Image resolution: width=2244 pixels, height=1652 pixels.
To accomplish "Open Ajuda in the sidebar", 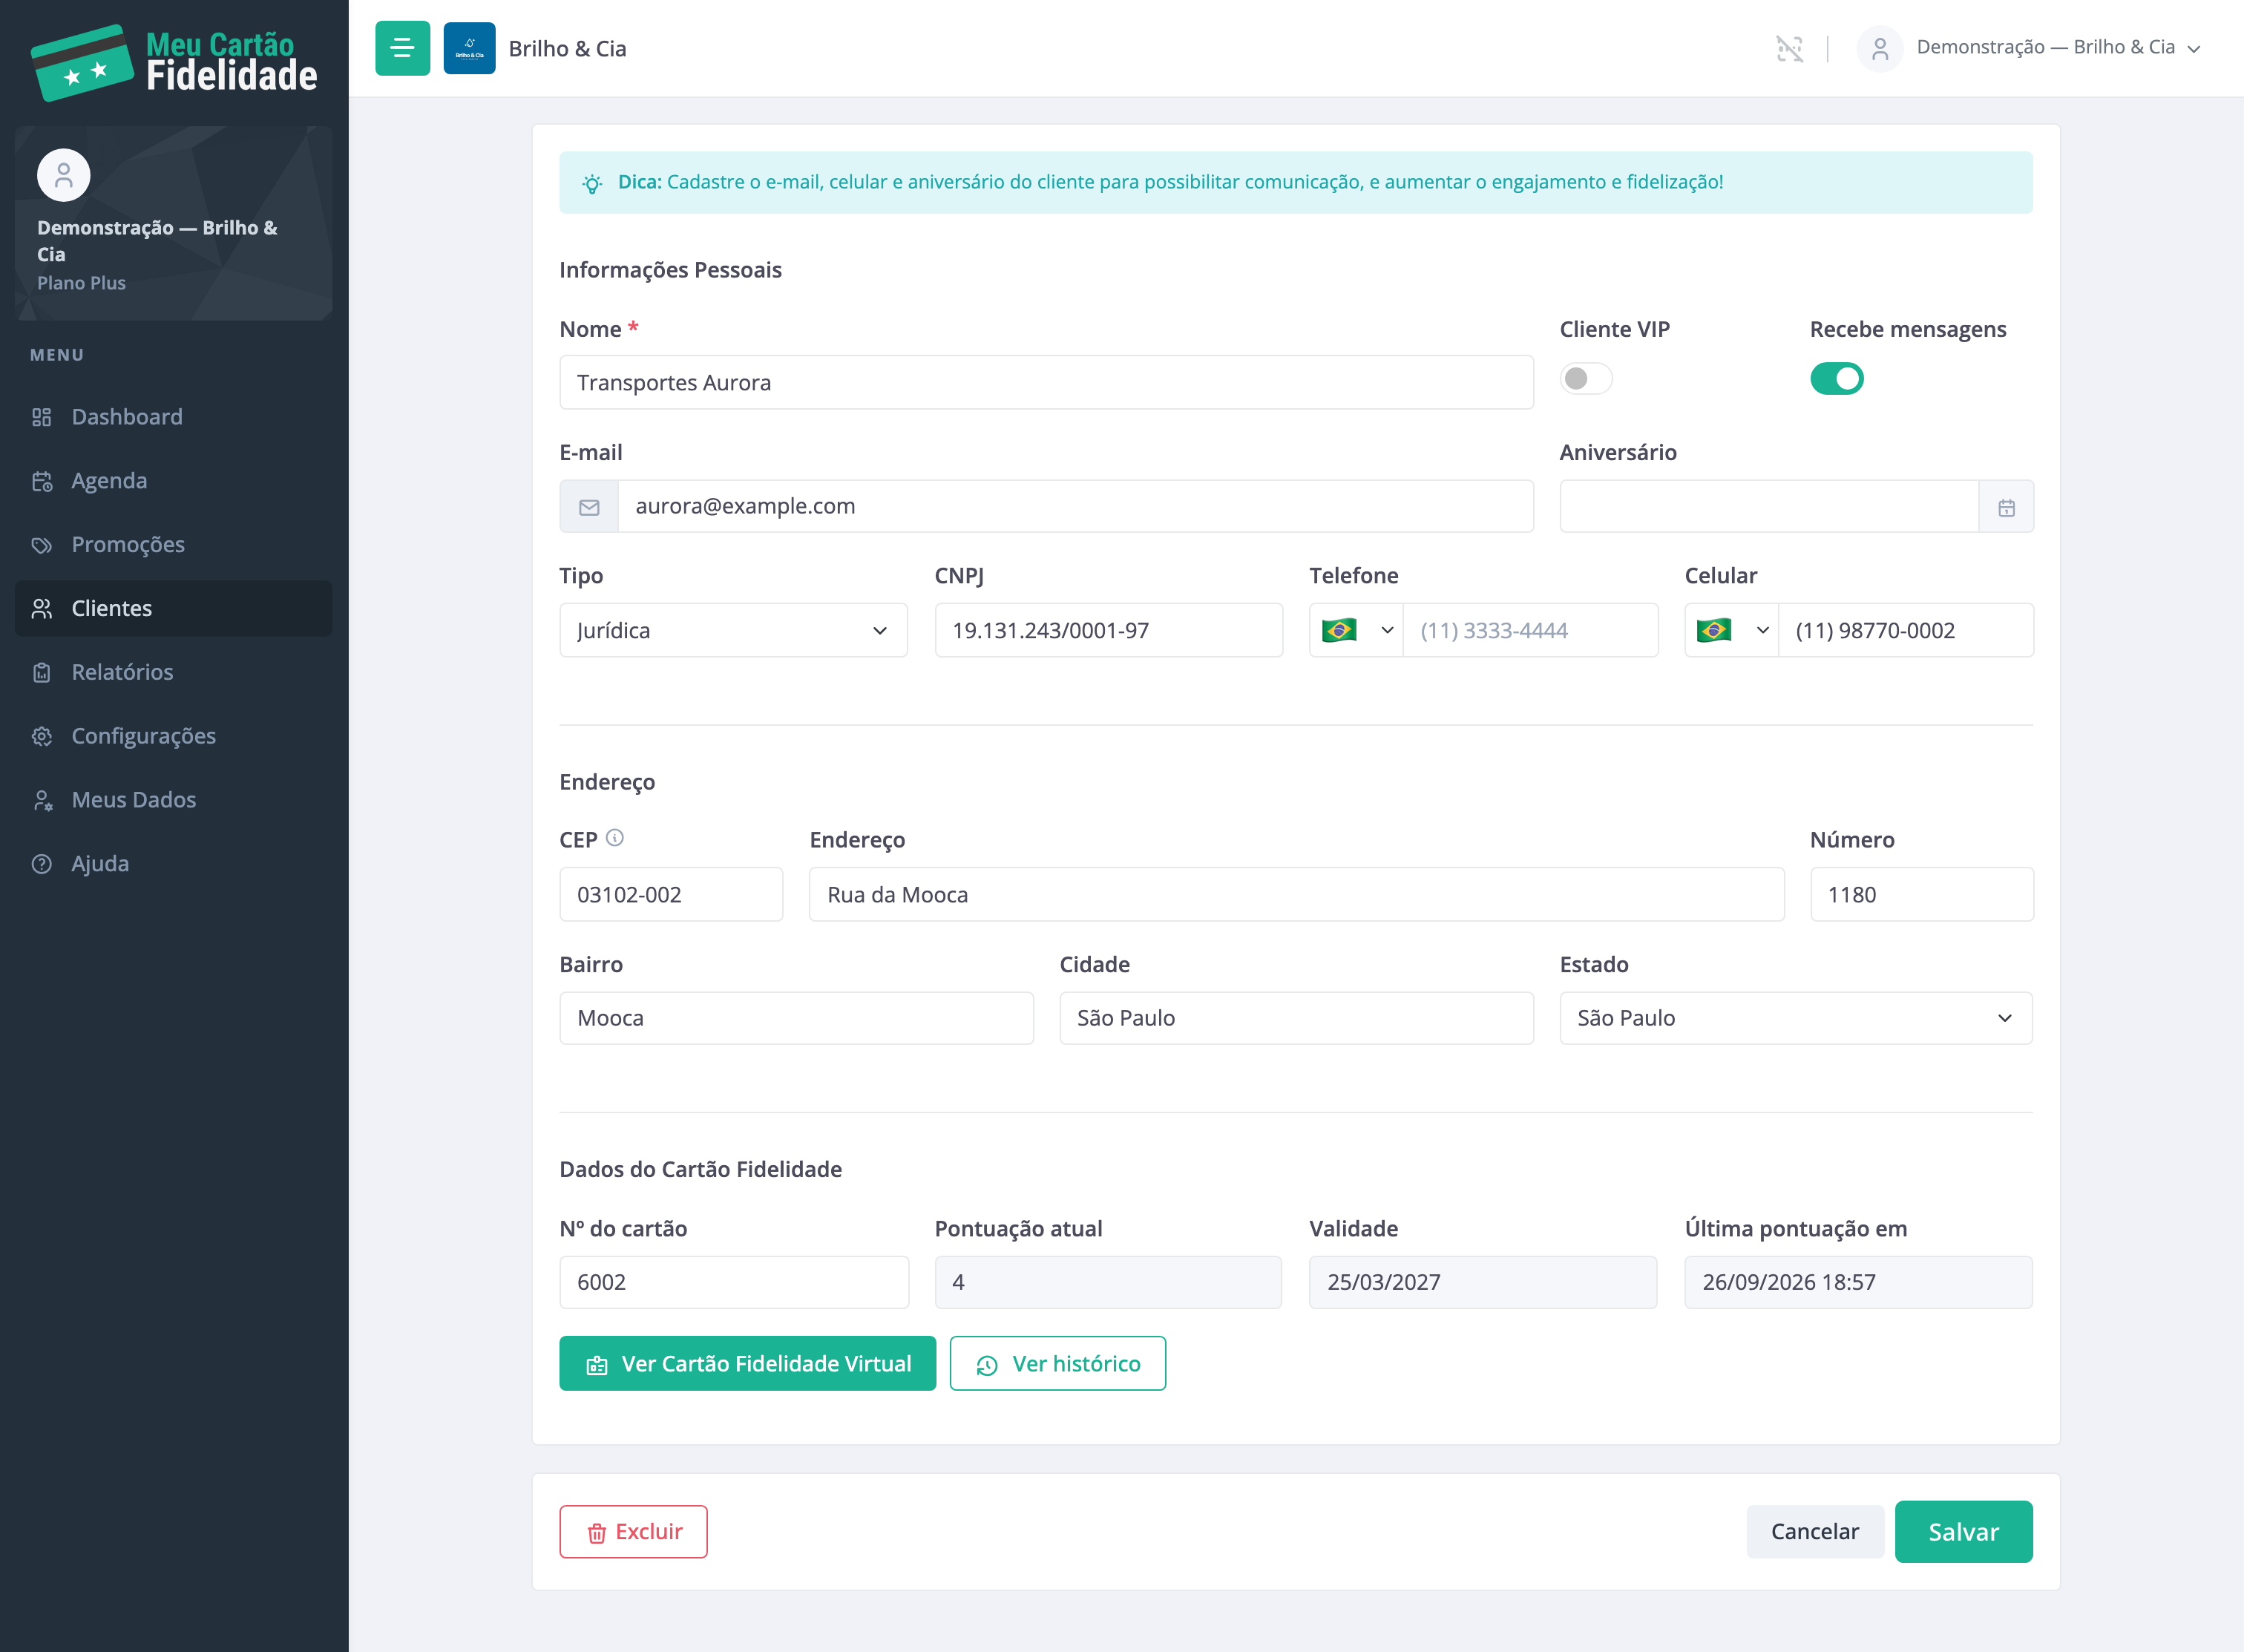I will point(174,864).
